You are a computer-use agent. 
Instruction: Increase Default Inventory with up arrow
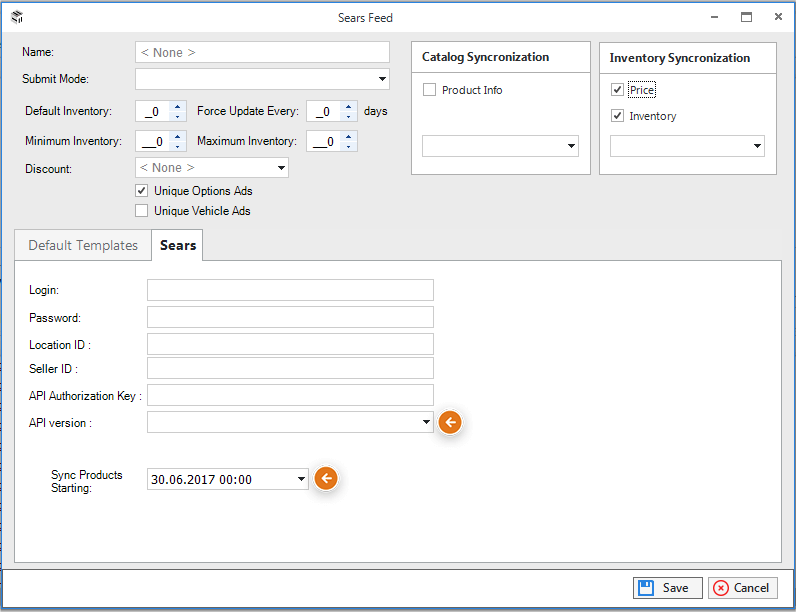(177, 107)
